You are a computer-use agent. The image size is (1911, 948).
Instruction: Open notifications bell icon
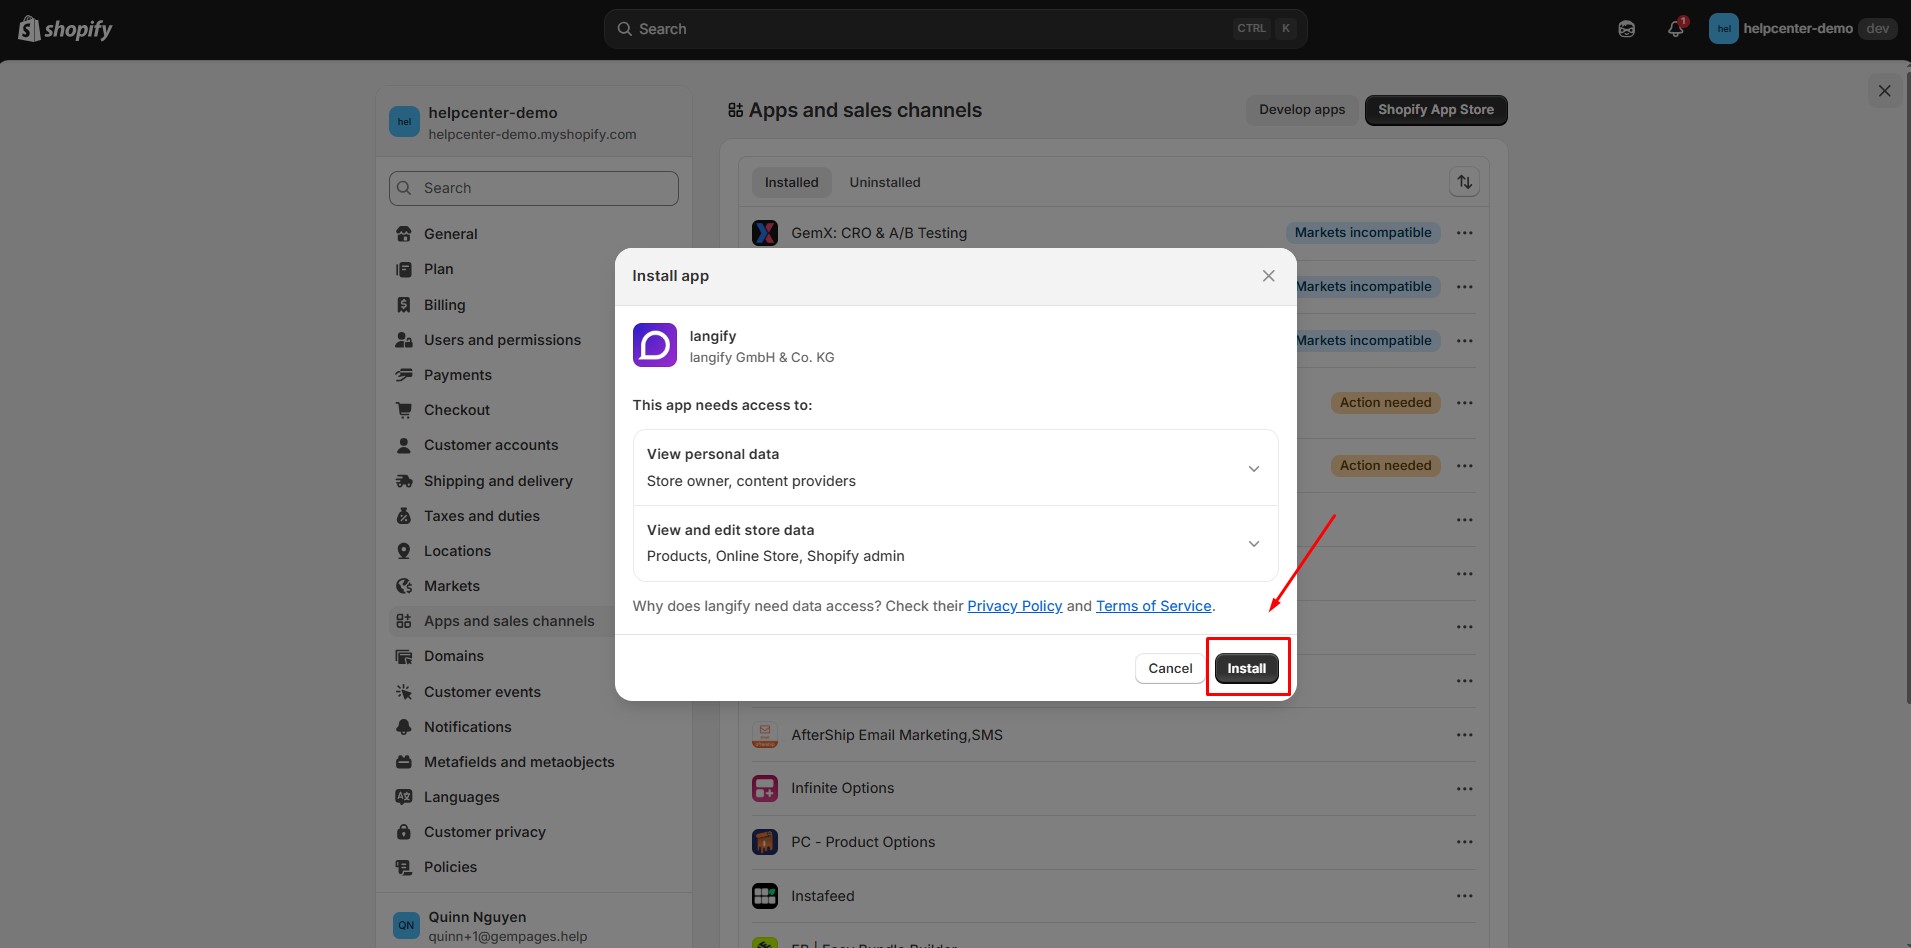(x=1674, y=28)
